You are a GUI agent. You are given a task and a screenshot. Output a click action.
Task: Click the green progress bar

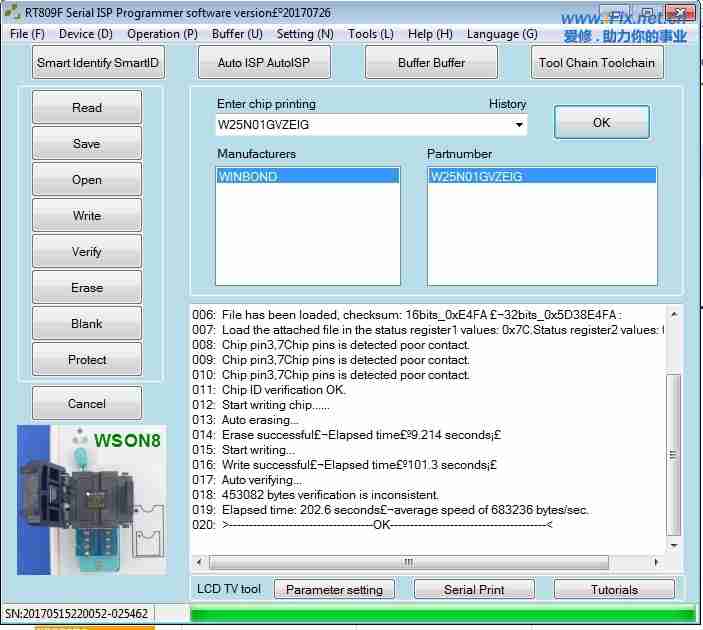tap(442, 614)
